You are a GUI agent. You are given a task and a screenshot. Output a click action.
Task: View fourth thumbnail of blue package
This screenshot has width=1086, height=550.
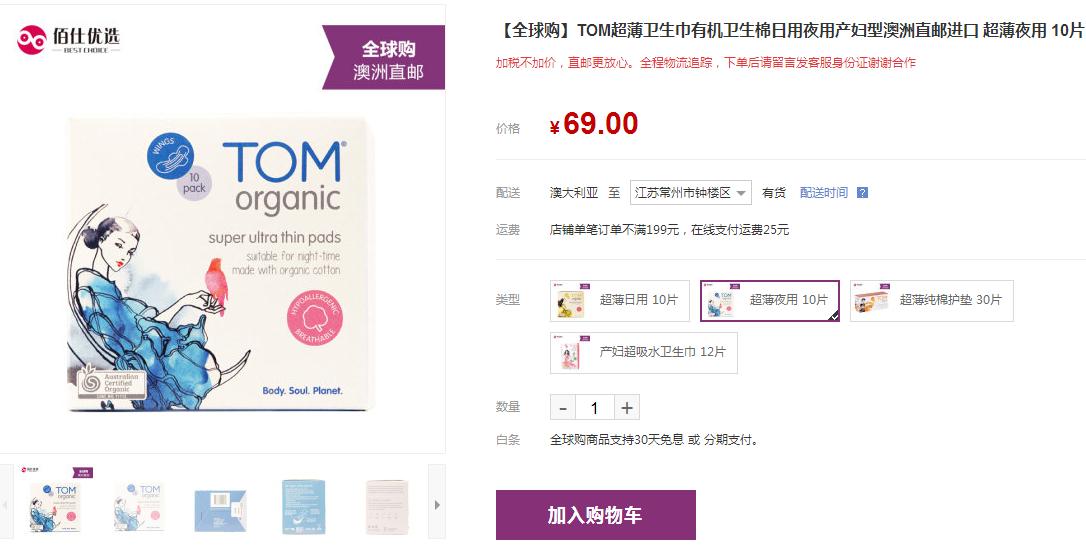[x=303, y=506]
